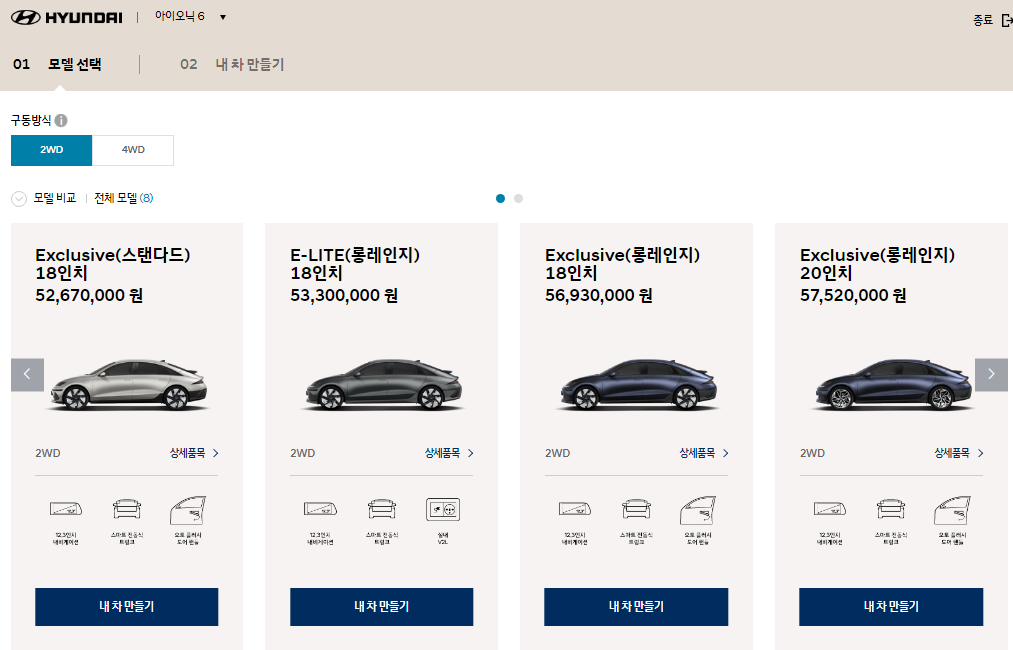The width and height of the screenshot is (1013, 650).
Task: Click the Exclusive(롱레인지) 20인치 car image
Action: (x=890, y=385)
